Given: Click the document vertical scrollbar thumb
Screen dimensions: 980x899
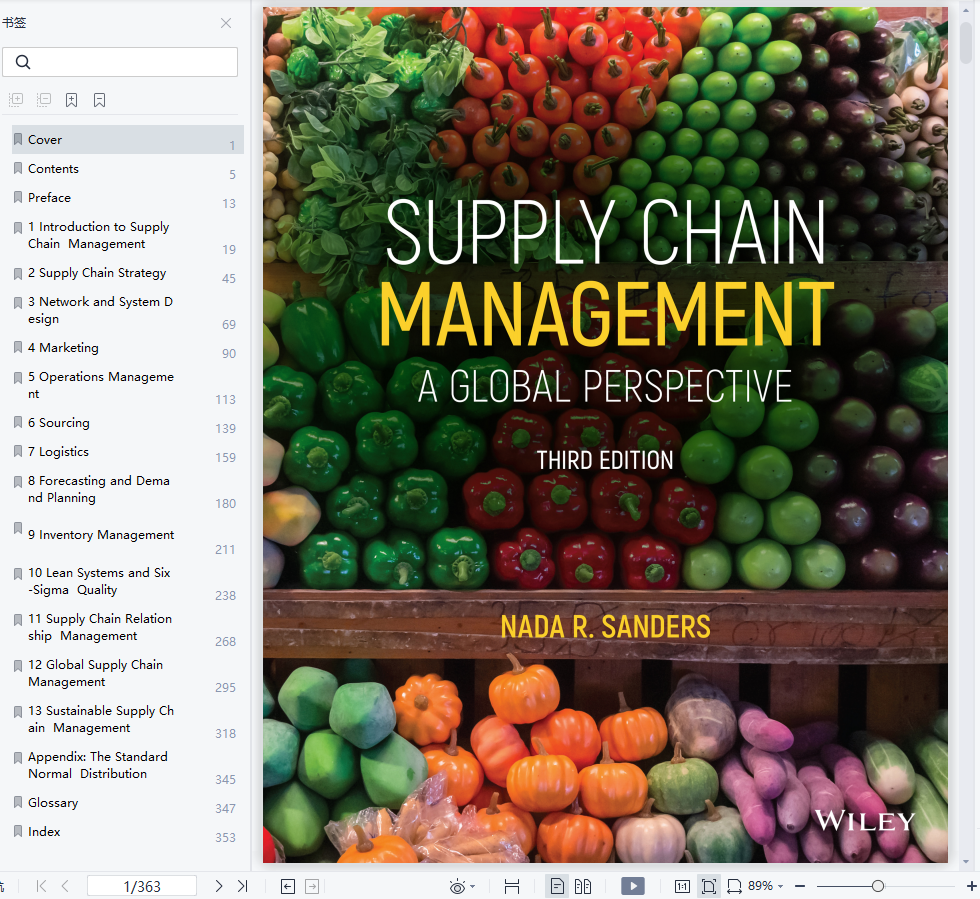Looking at the screenshot, I should (x=966, y=42).
